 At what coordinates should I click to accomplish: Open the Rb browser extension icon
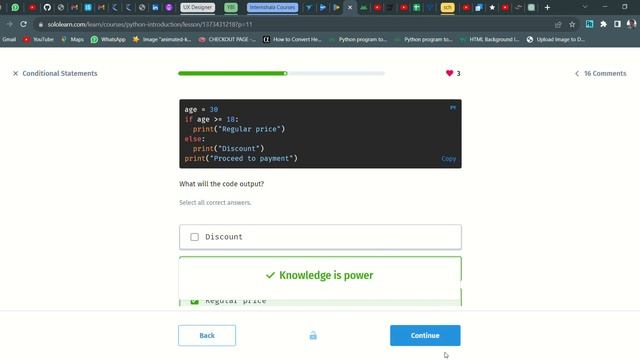click(589, 24)
